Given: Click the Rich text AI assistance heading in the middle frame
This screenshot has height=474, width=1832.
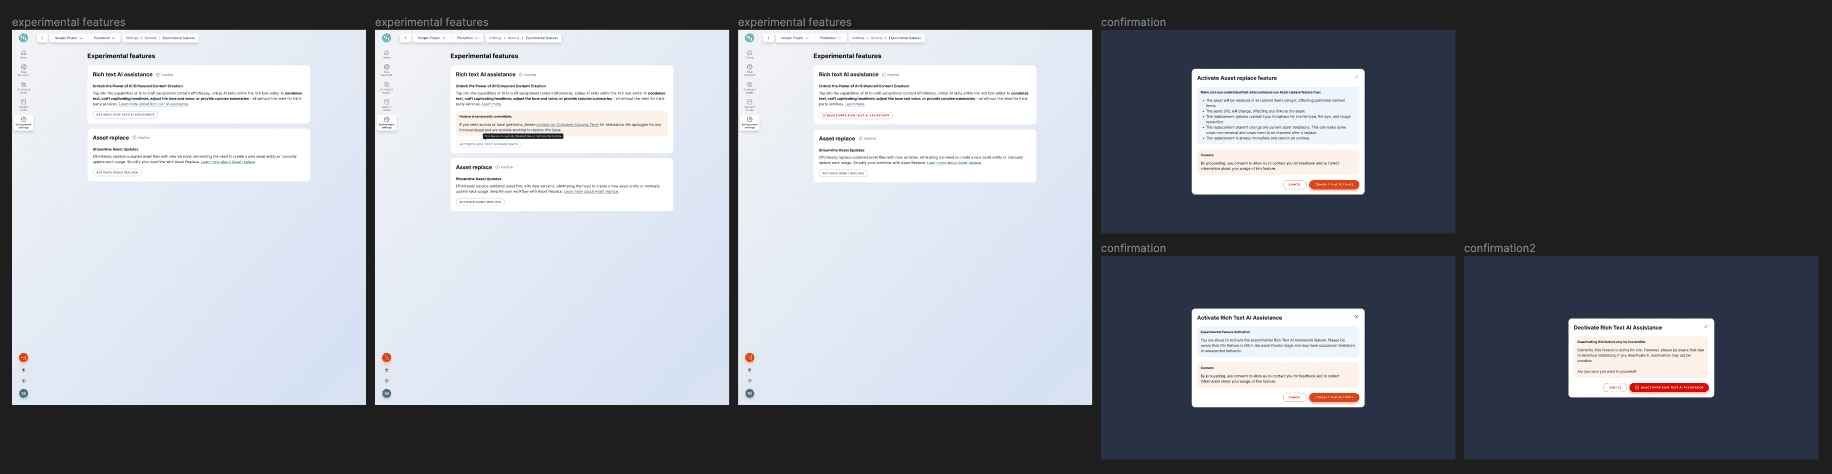Looking at the screenshot, I should pos(486,74).
